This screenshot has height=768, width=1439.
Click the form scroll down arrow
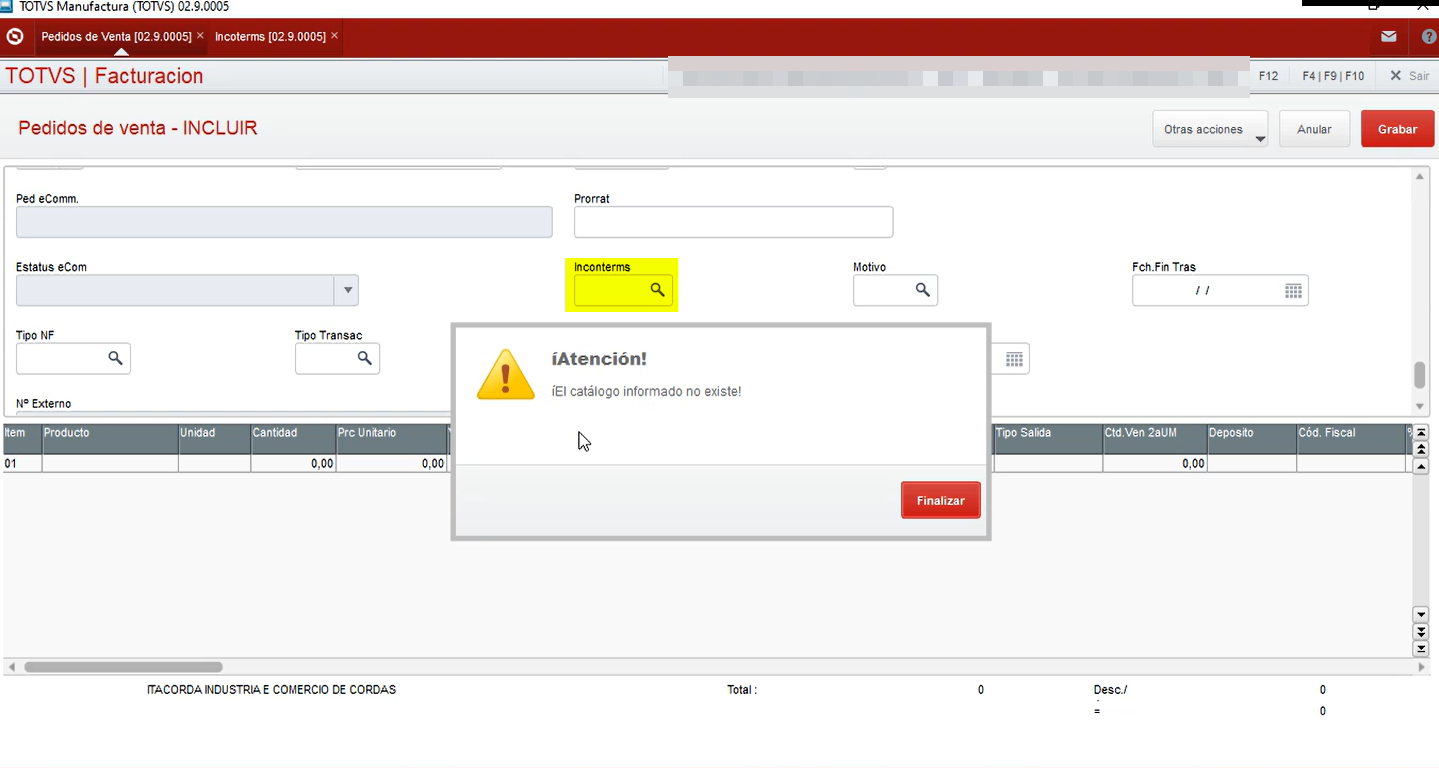tap(1420, 406)
